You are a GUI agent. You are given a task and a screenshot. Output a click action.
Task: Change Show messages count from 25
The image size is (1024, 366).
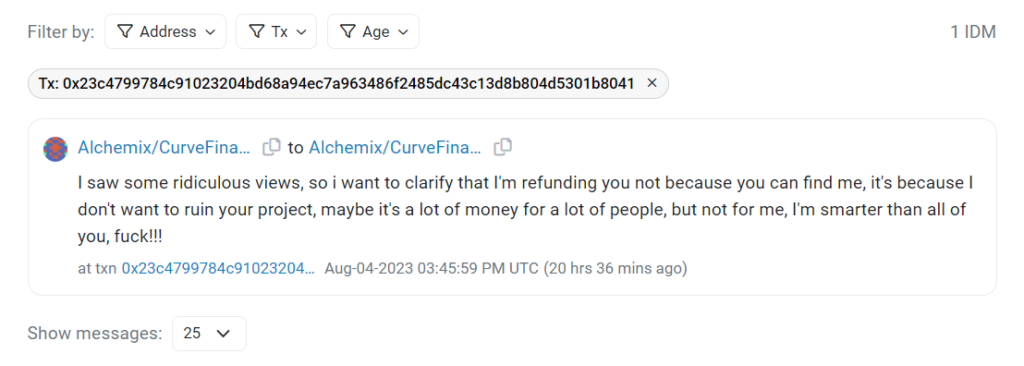(x=209, y=333)
